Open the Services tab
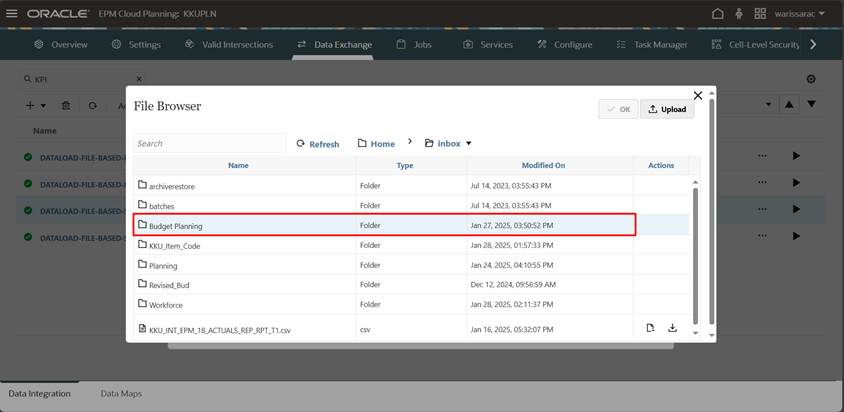This screenshot has width=844, height=412. point(488,45)
